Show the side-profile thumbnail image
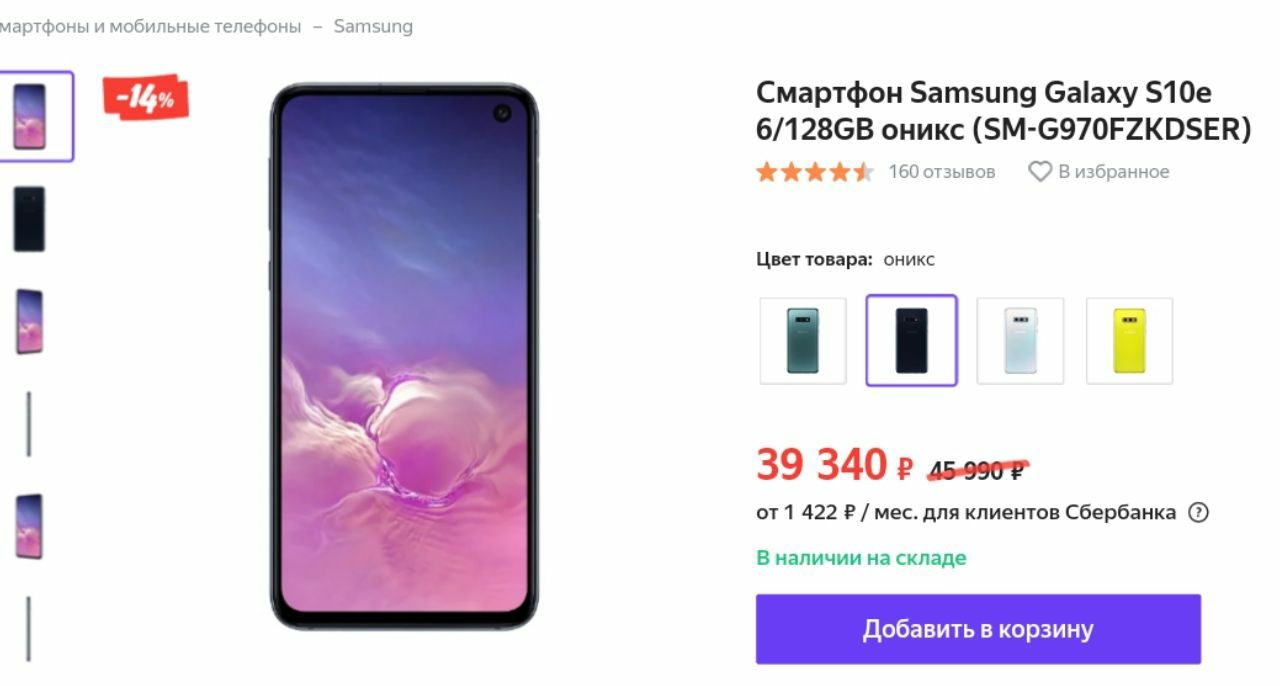 [x=29, y=425]
